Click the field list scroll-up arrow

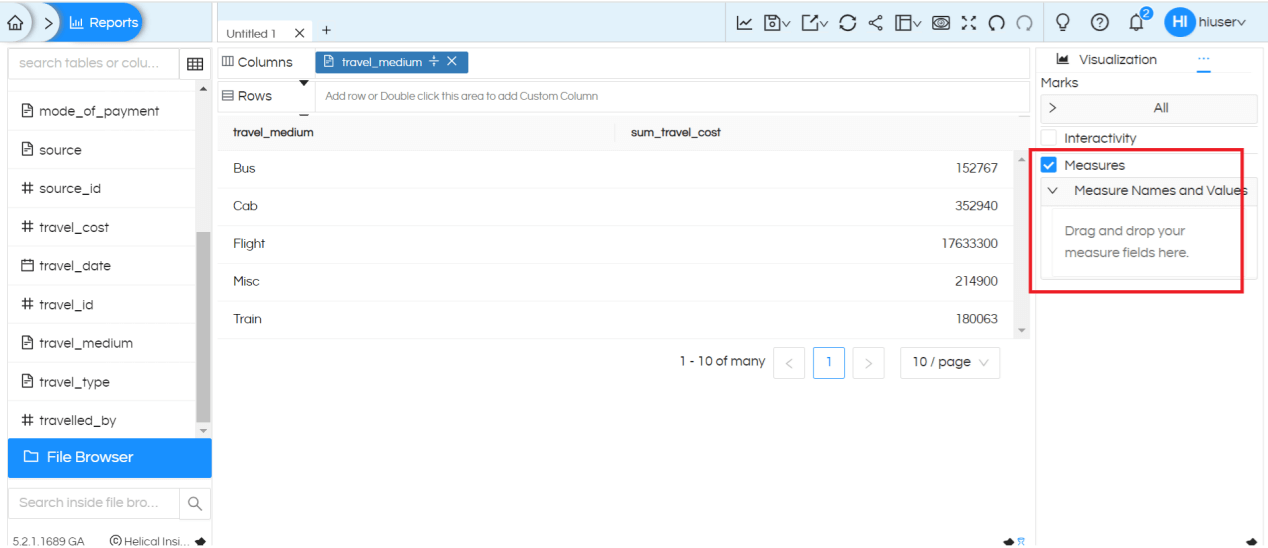[204, 89]
